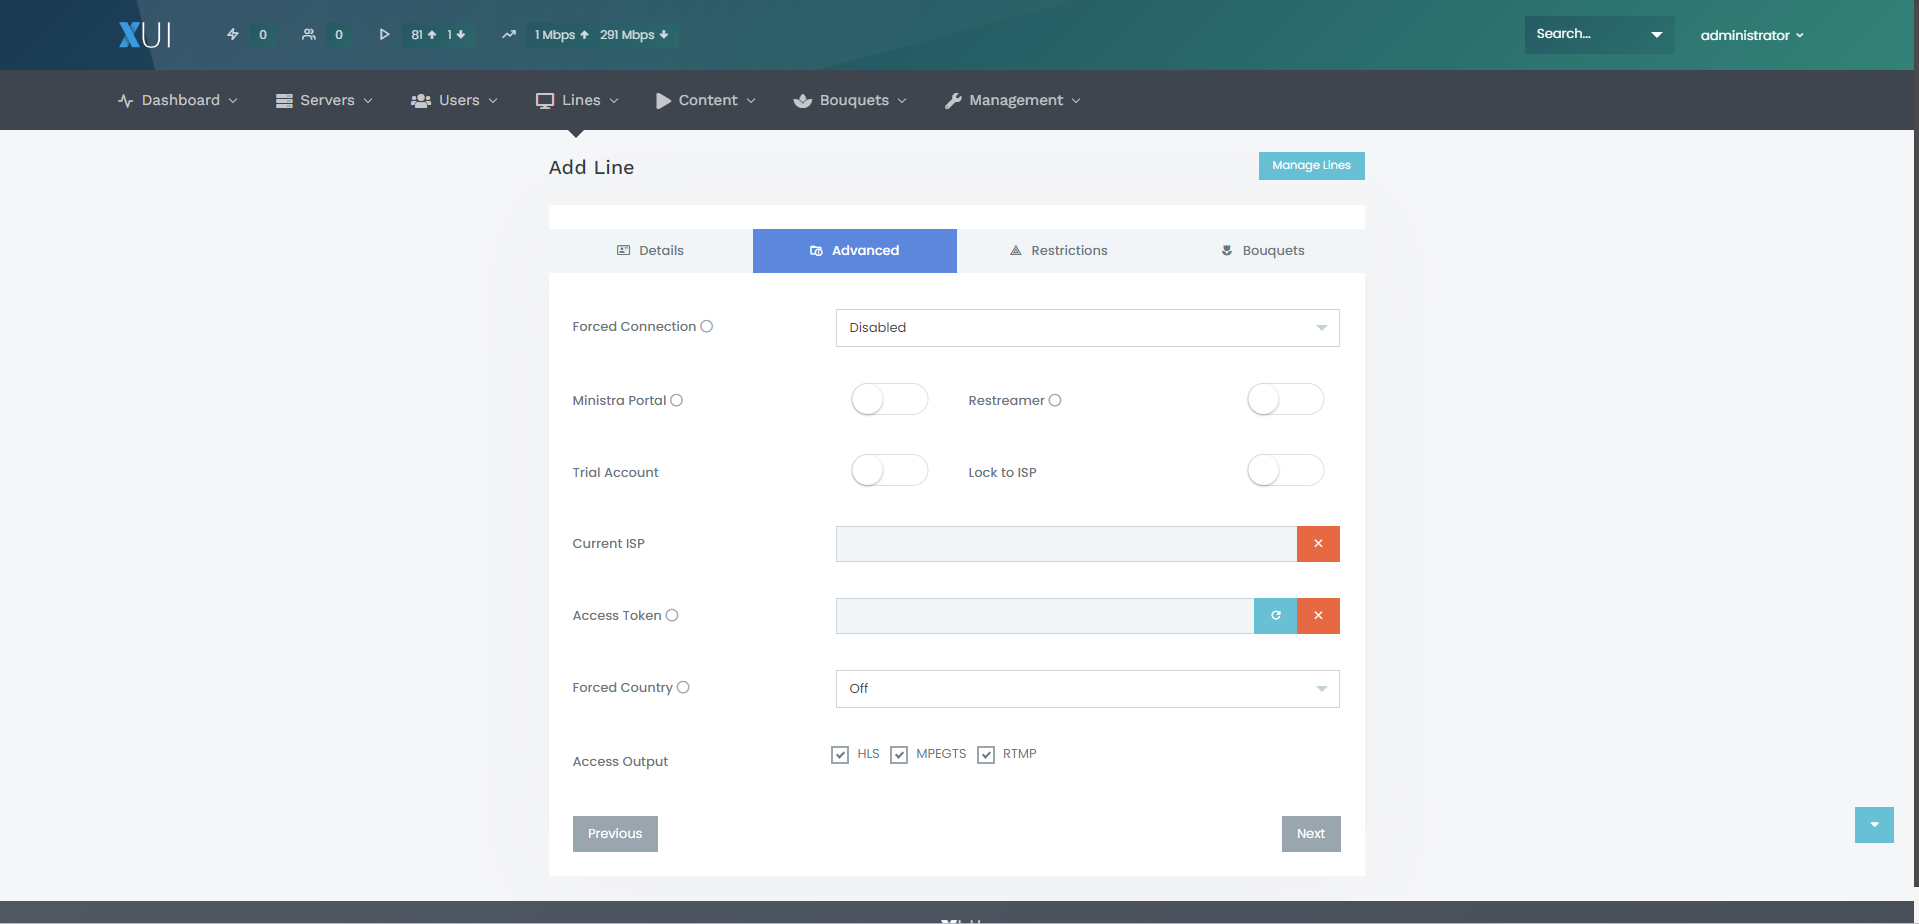Switch to the Restrictions tab

click(1059, 251)
